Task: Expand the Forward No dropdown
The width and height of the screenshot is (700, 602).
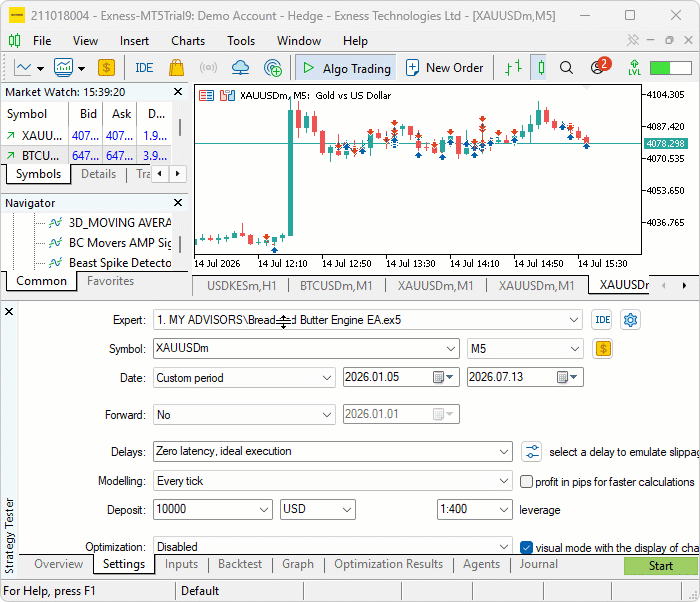Action: click(x=327, y=415)
